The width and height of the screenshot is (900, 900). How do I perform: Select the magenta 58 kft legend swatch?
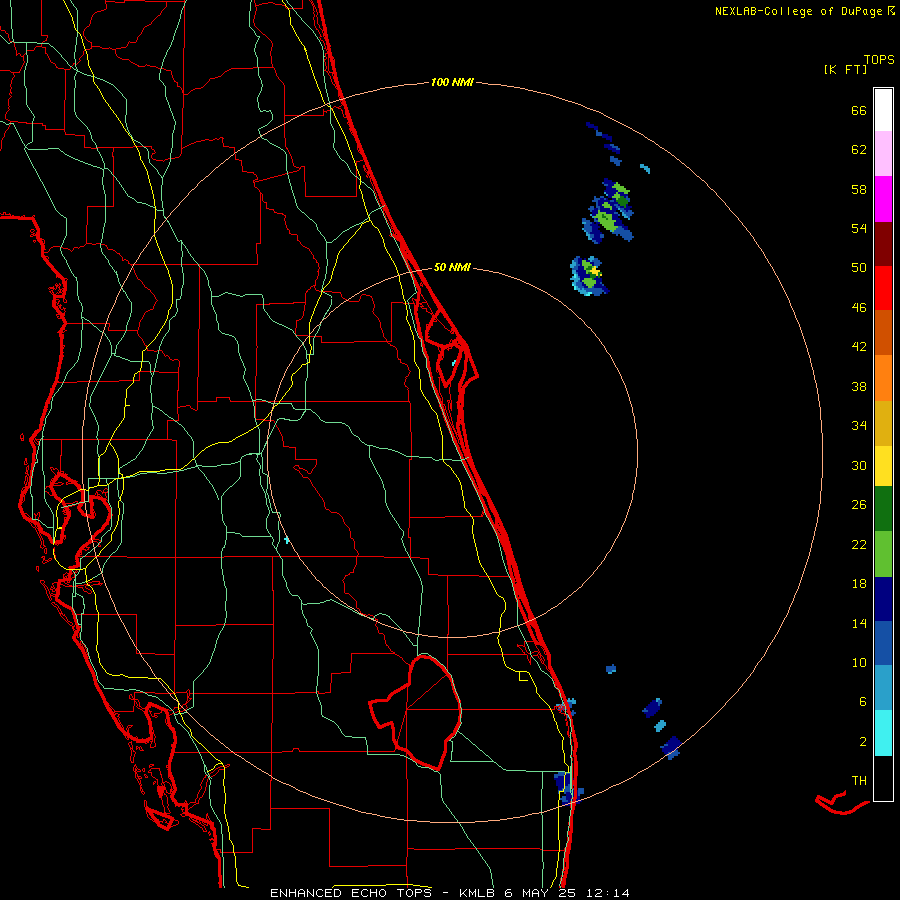(883, 199)
